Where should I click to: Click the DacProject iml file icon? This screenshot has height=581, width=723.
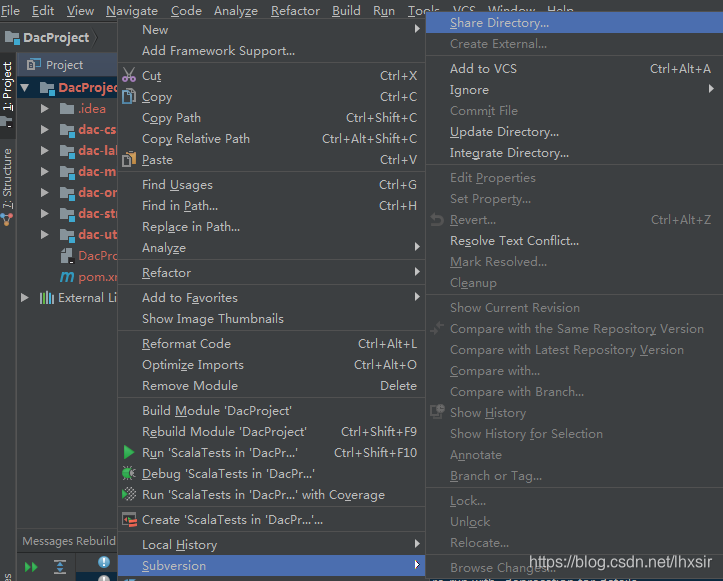(67, 255)
